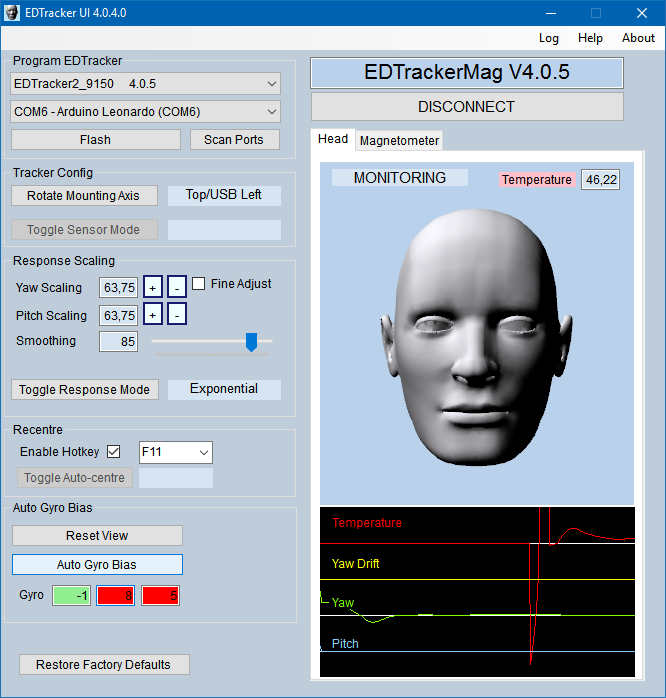666x698 pixels.
Task: Click the green Yaw graph label
Action: (x=343, y=603)
